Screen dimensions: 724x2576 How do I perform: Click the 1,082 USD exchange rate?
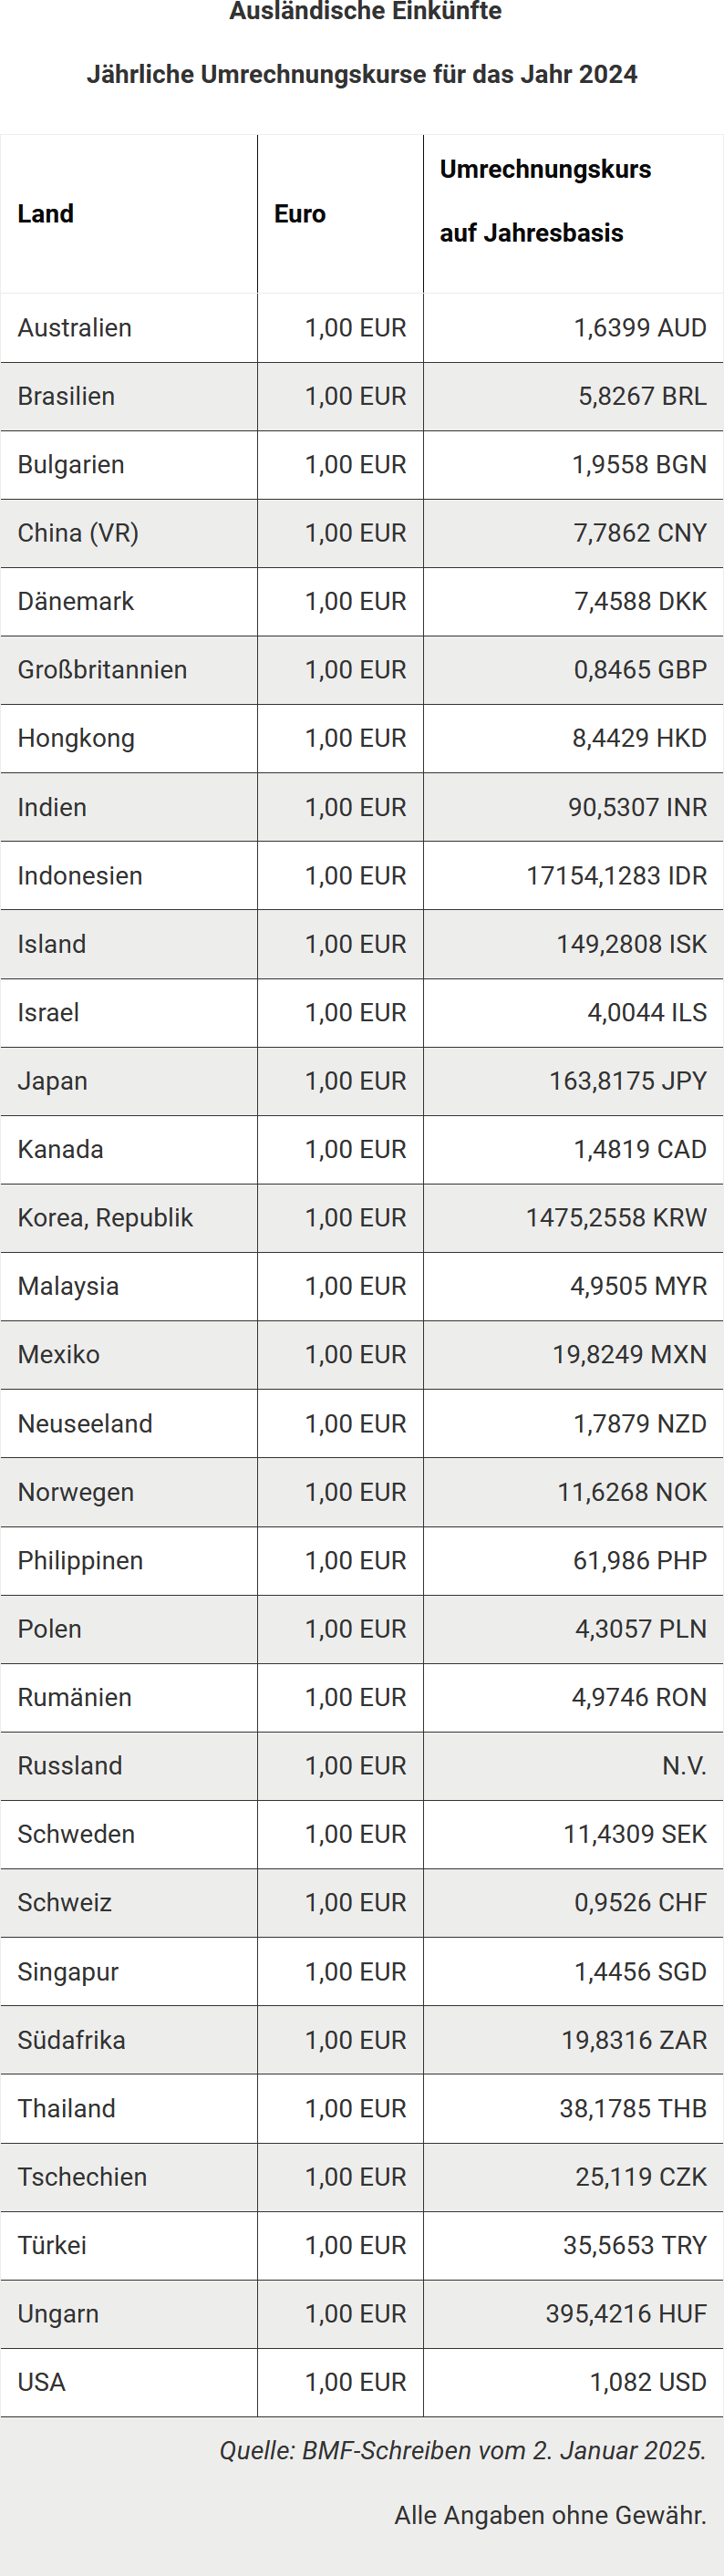click(648, 2382)
